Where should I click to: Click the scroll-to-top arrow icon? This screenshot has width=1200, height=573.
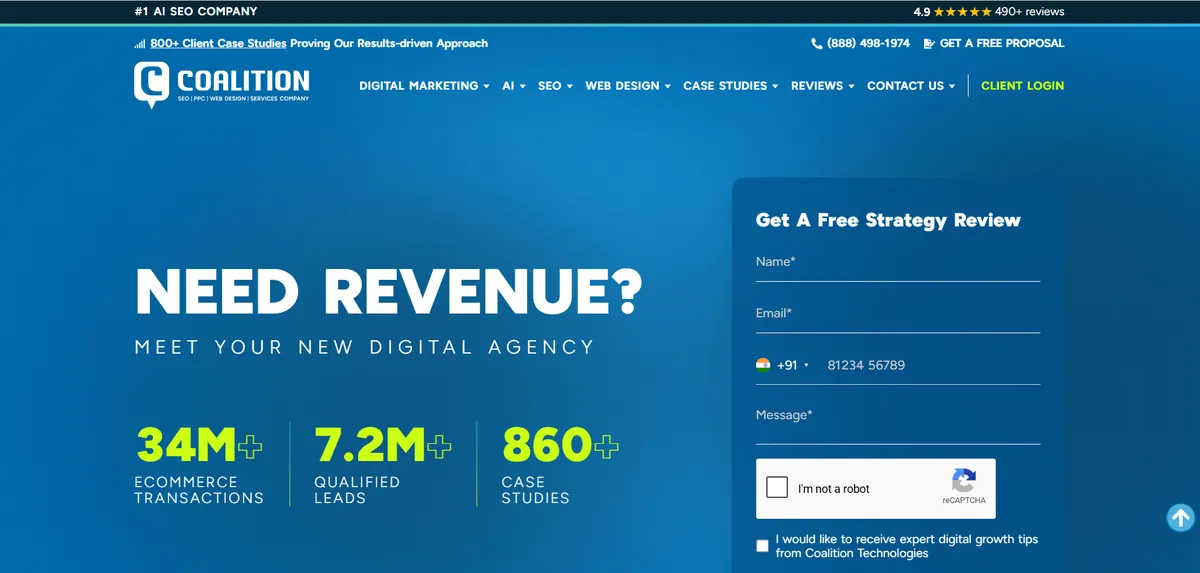pyautogui.click(x=1181, y=517)
